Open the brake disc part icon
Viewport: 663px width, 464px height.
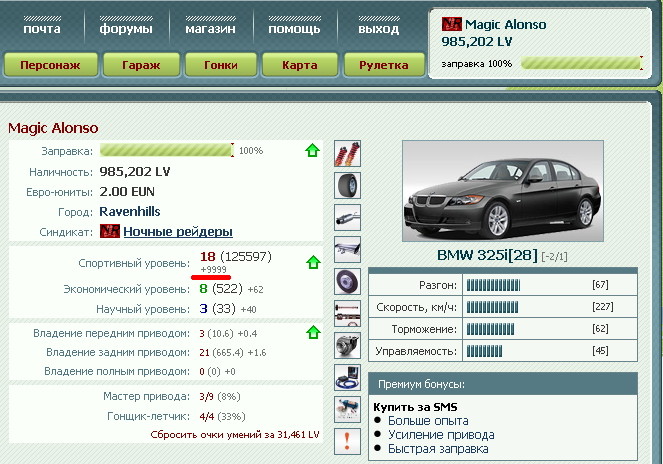[347, 281]
